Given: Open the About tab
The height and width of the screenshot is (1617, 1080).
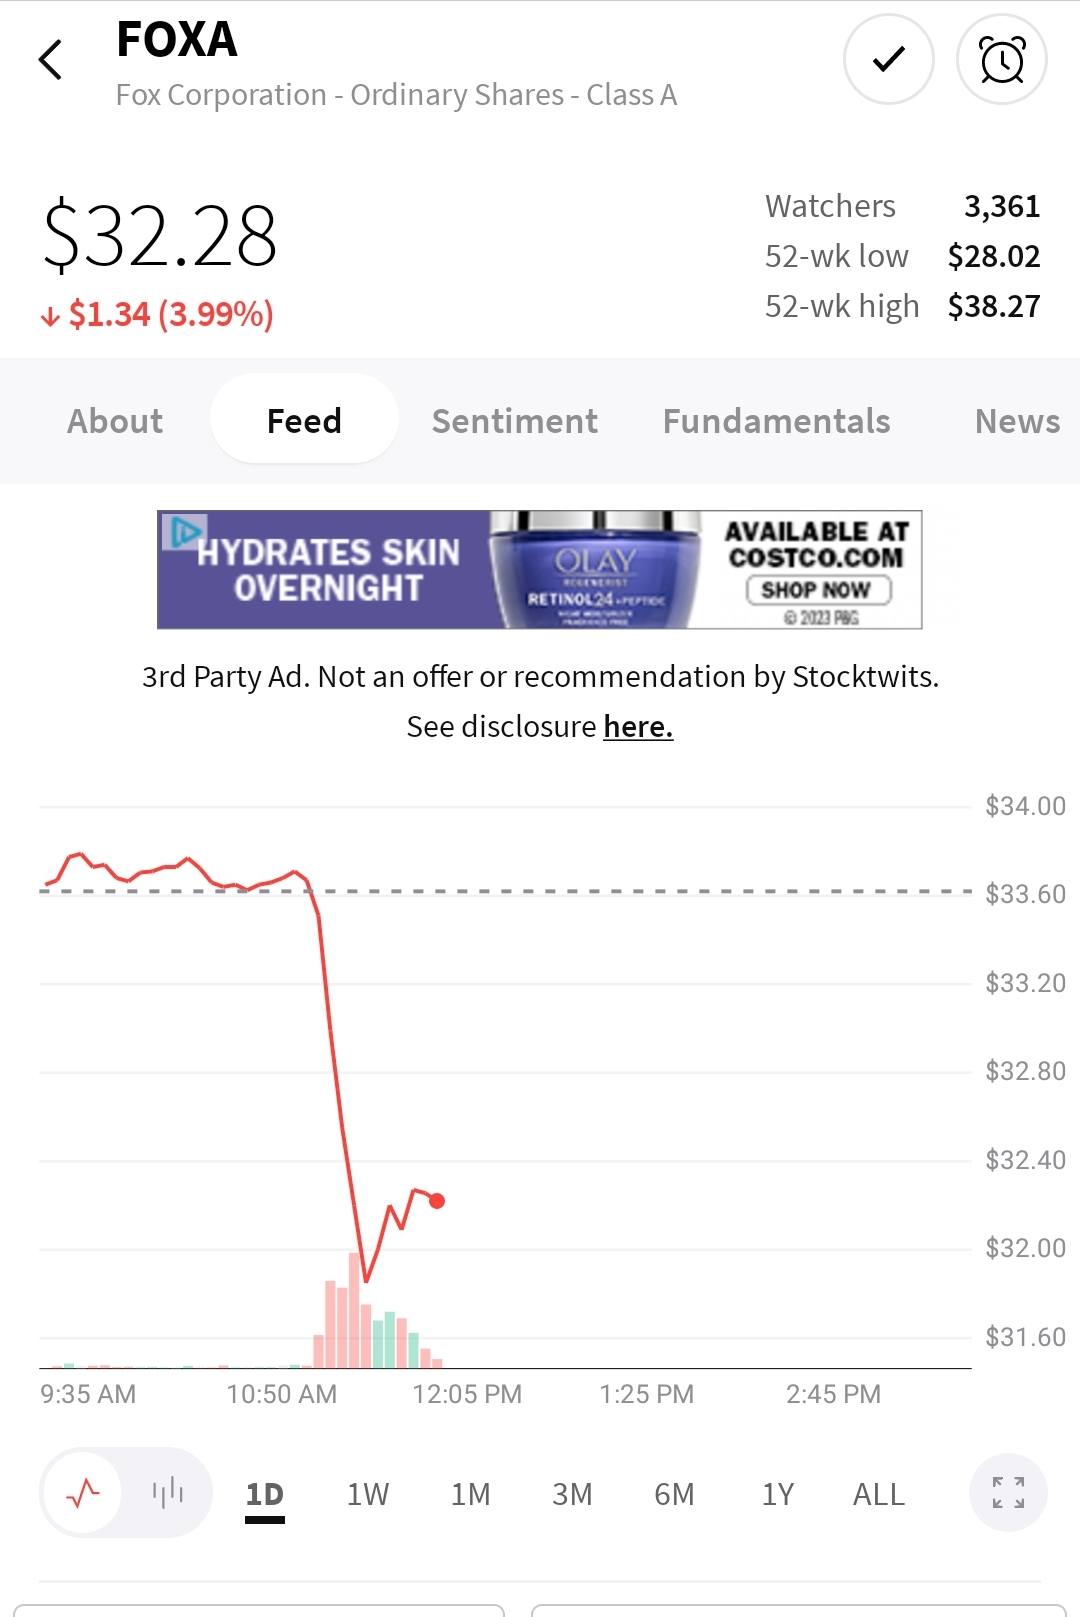Looking at the screenshot, I should [x=115, y=421].
